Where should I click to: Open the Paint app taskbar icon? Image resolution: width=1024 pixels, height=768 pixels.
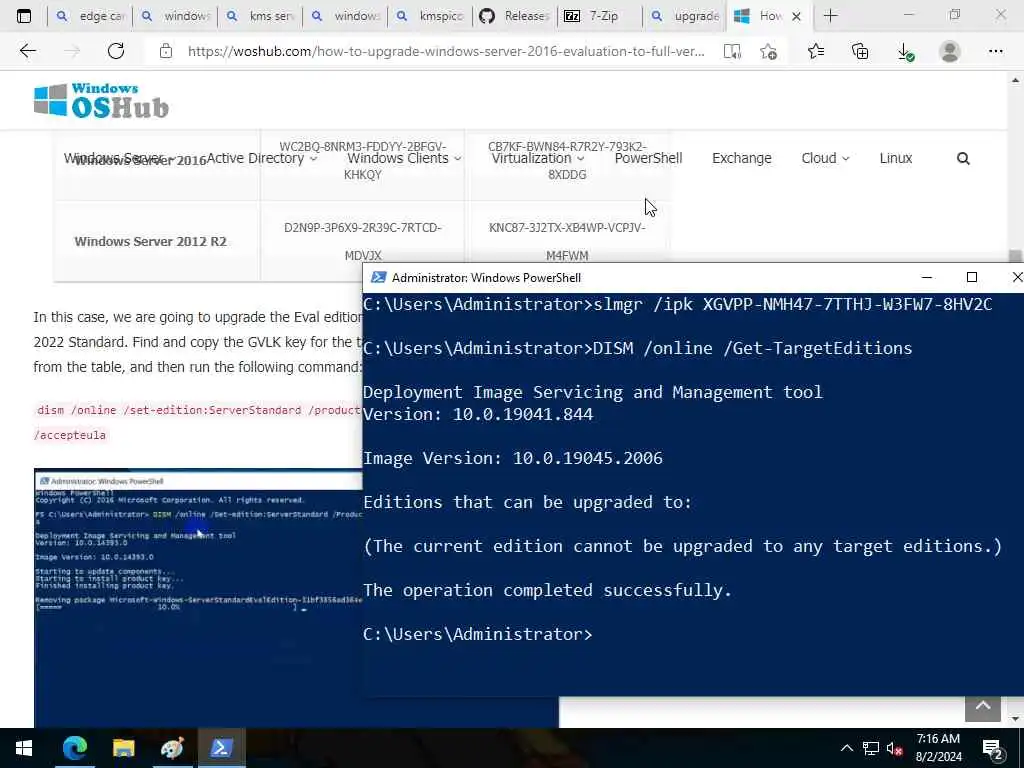(x=172, y=748)
